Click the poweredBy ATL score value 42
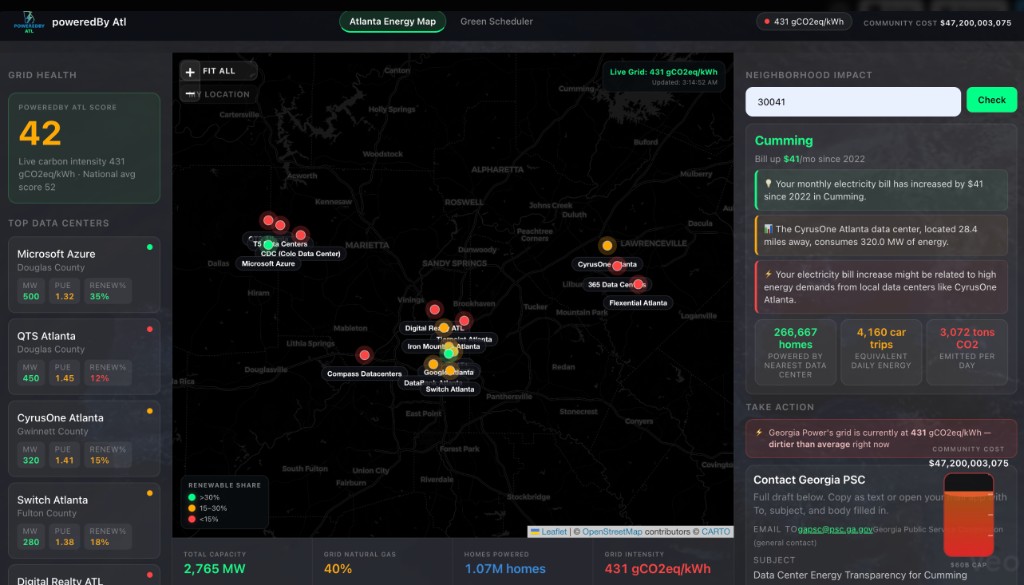 [40, 134]
